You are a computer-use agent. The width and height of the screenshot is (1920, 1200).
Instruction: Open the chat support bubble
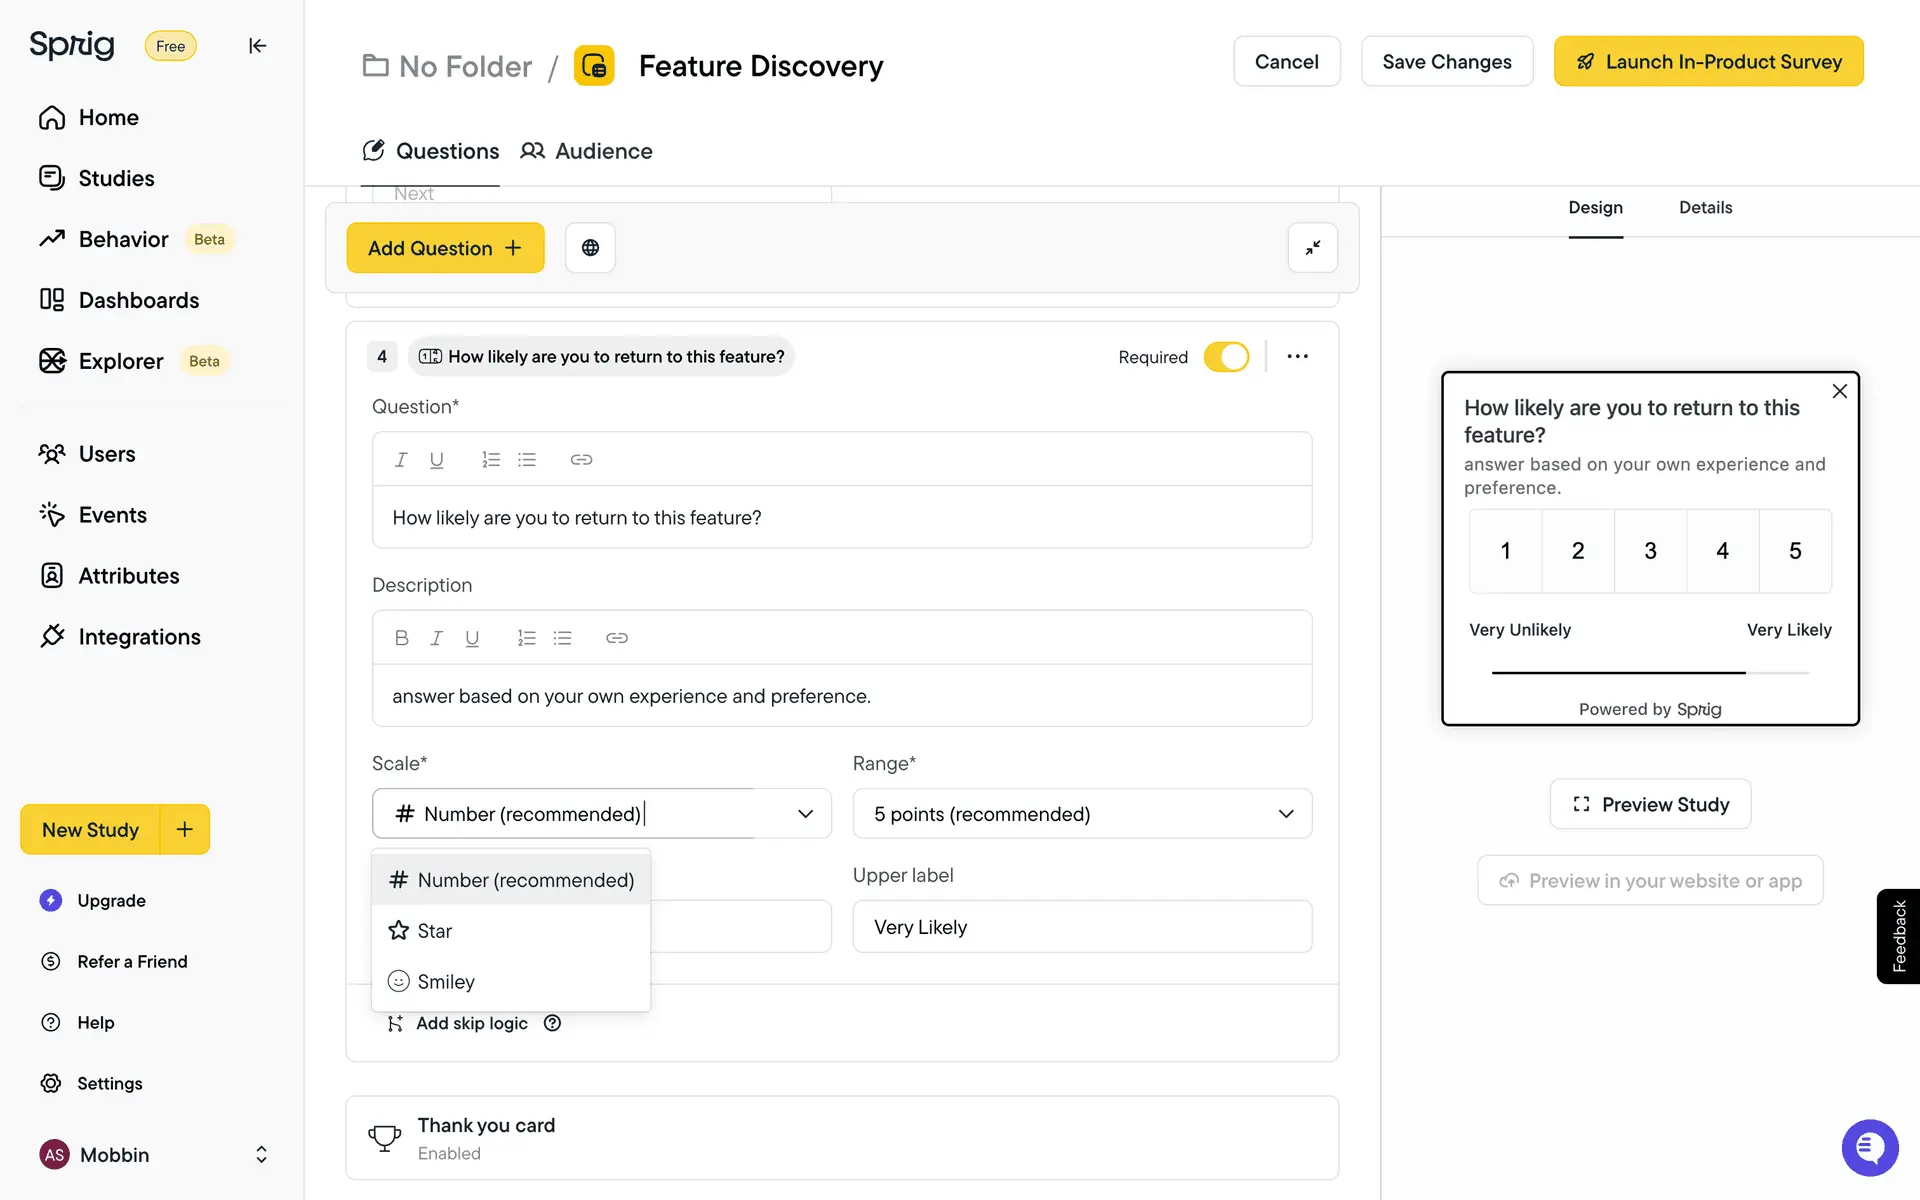pyautogui.click(x=1868, y=1147)
